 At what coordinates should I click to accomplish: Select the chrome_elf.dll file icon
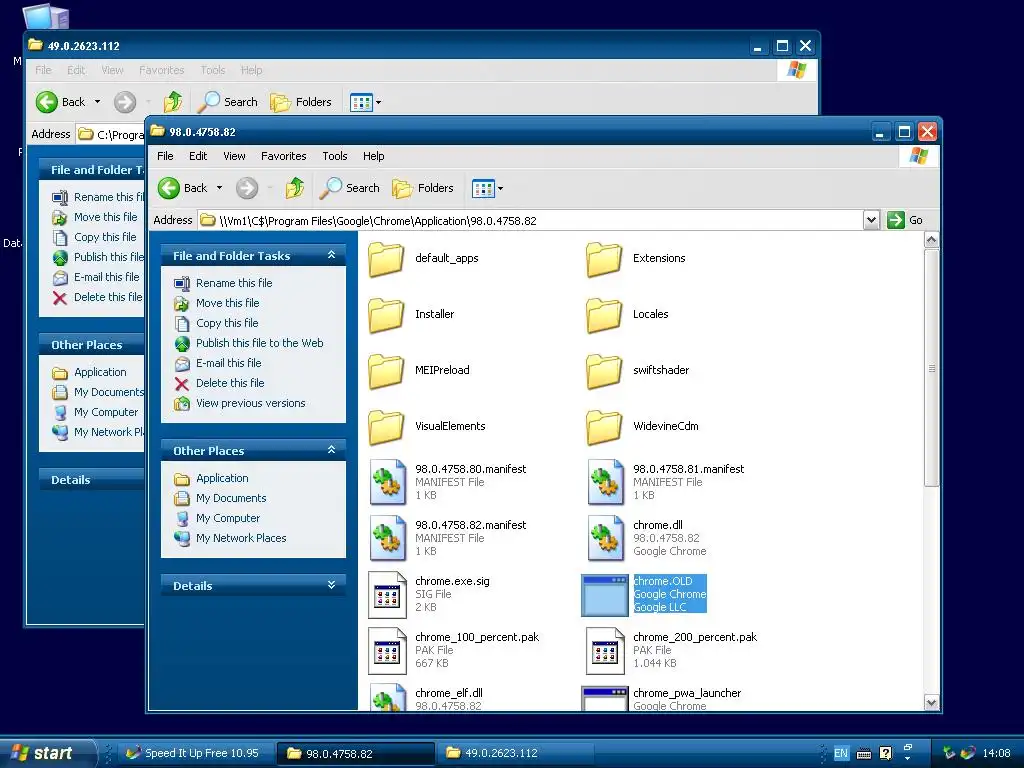pyautogui.click(x=387, y=697)
